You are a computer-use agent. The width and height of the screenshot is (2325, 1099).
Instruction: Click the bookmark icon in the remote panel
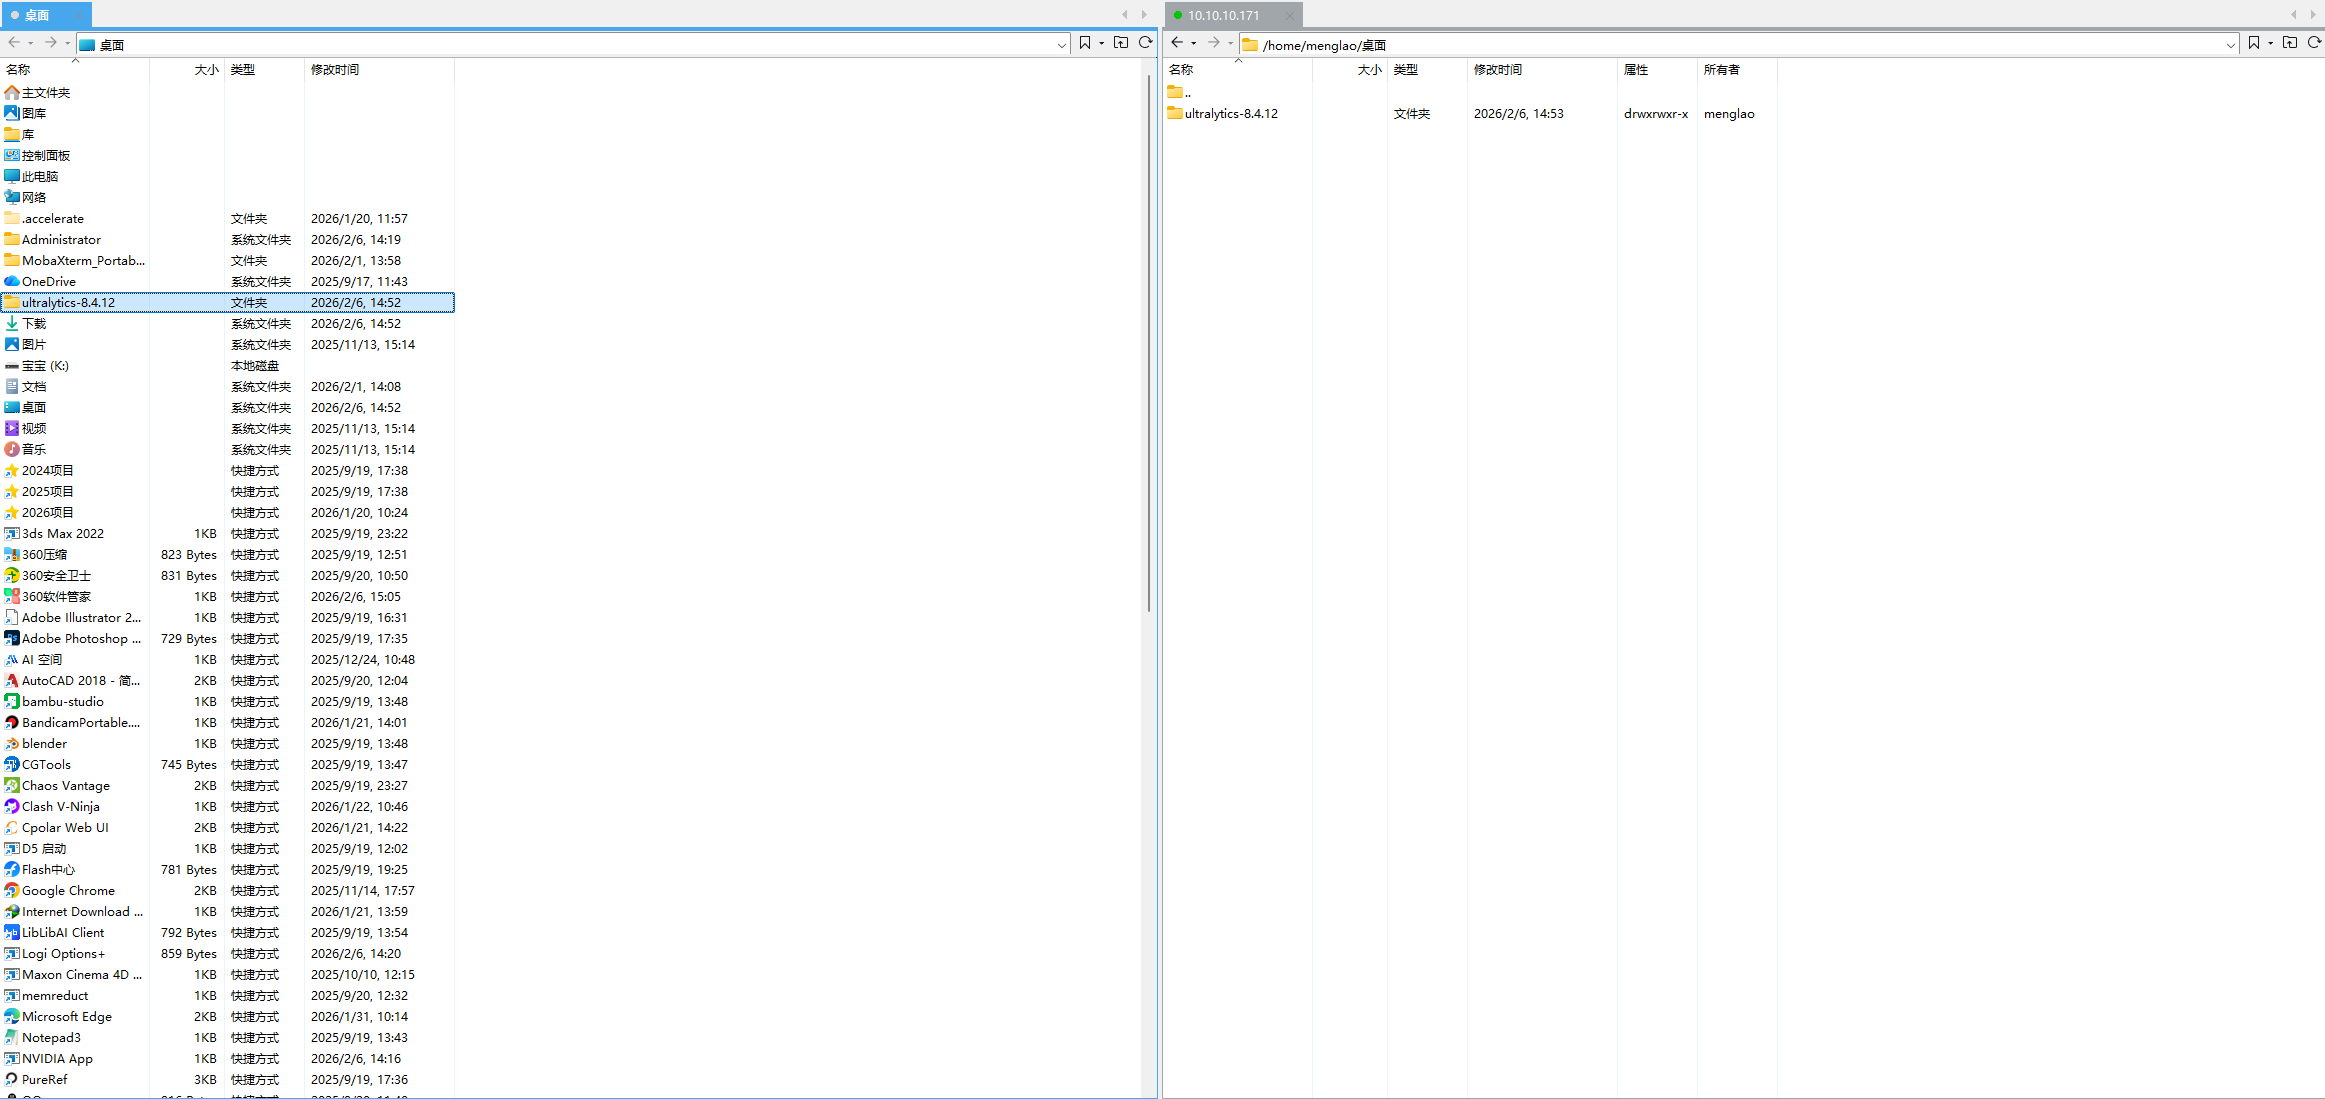2254,43
